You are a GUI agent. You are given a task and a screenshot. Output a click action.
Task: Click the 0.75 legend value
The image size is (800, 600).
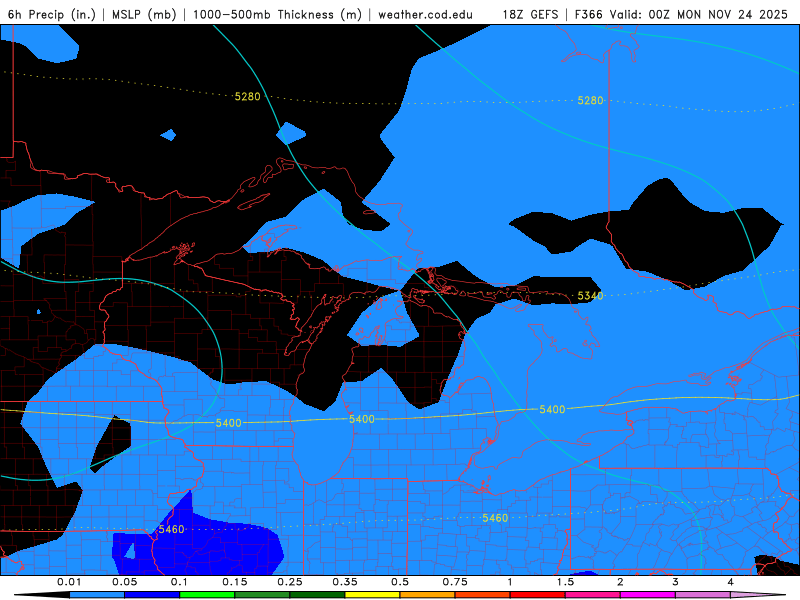pyautogui.click(x=455, y=582)
